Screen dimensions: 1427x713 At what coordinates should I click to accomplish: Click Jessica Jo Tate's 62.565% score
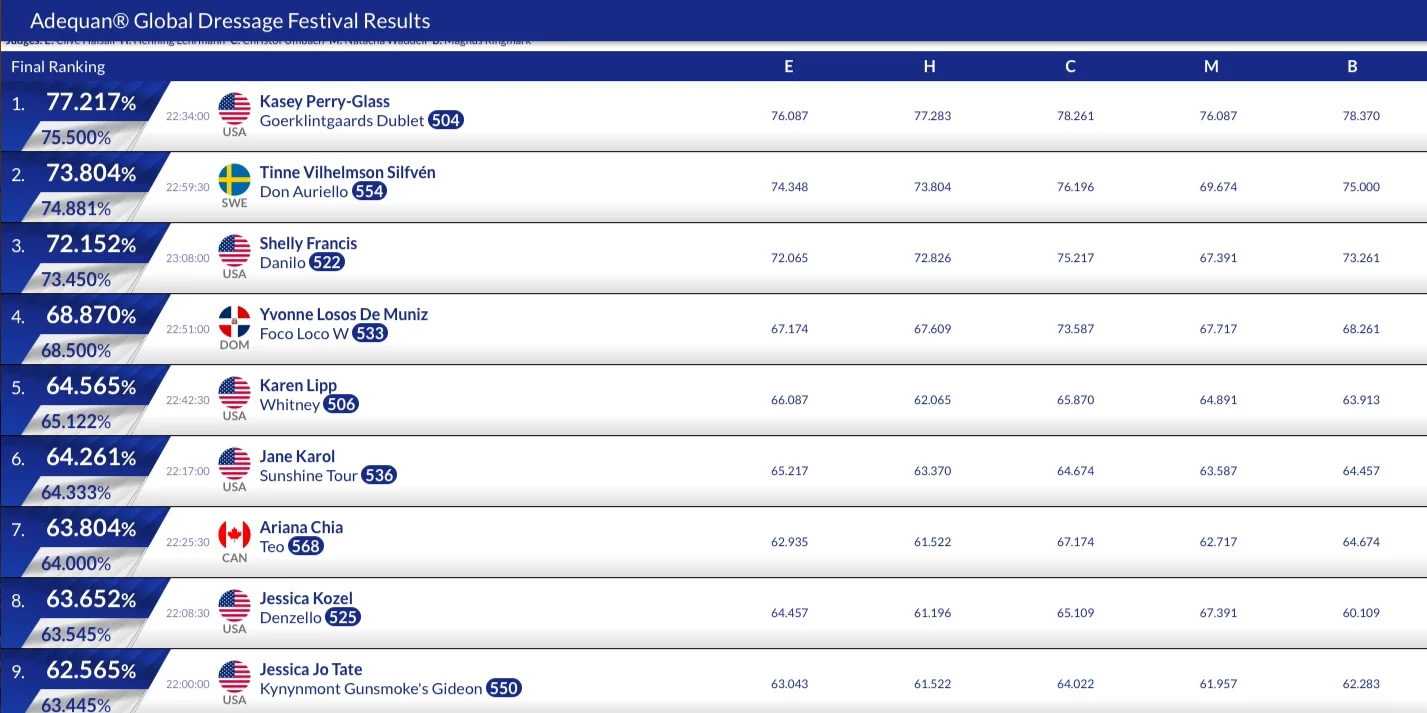pyautogui.click(x=91, y=670)
